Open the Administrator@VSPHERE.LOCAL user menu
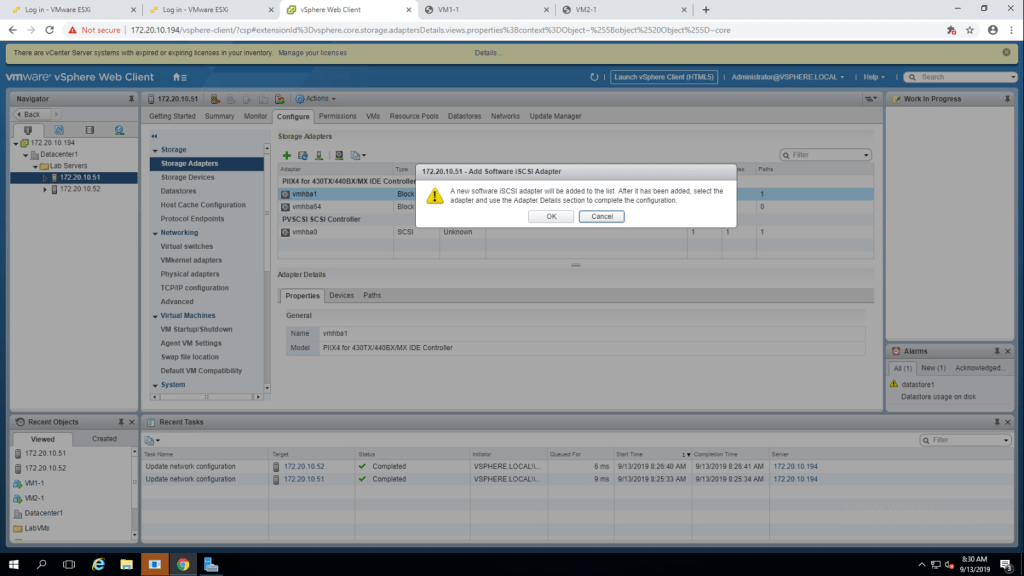 [x=787, y=77]
